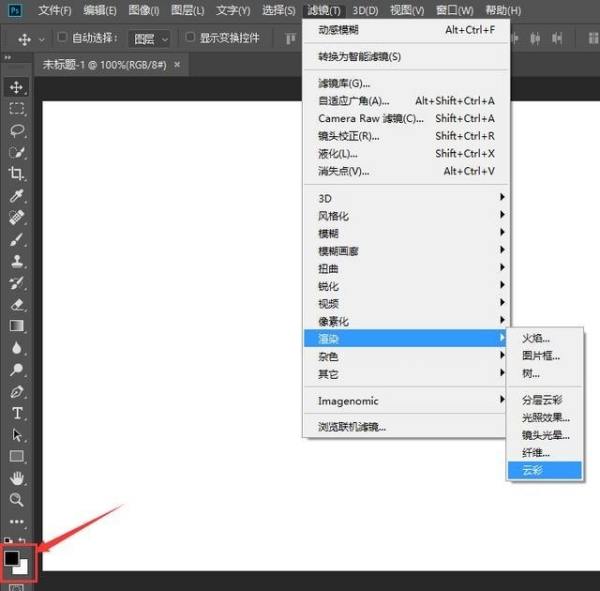Select the Rectangle shape tool

tap(16, 456)
